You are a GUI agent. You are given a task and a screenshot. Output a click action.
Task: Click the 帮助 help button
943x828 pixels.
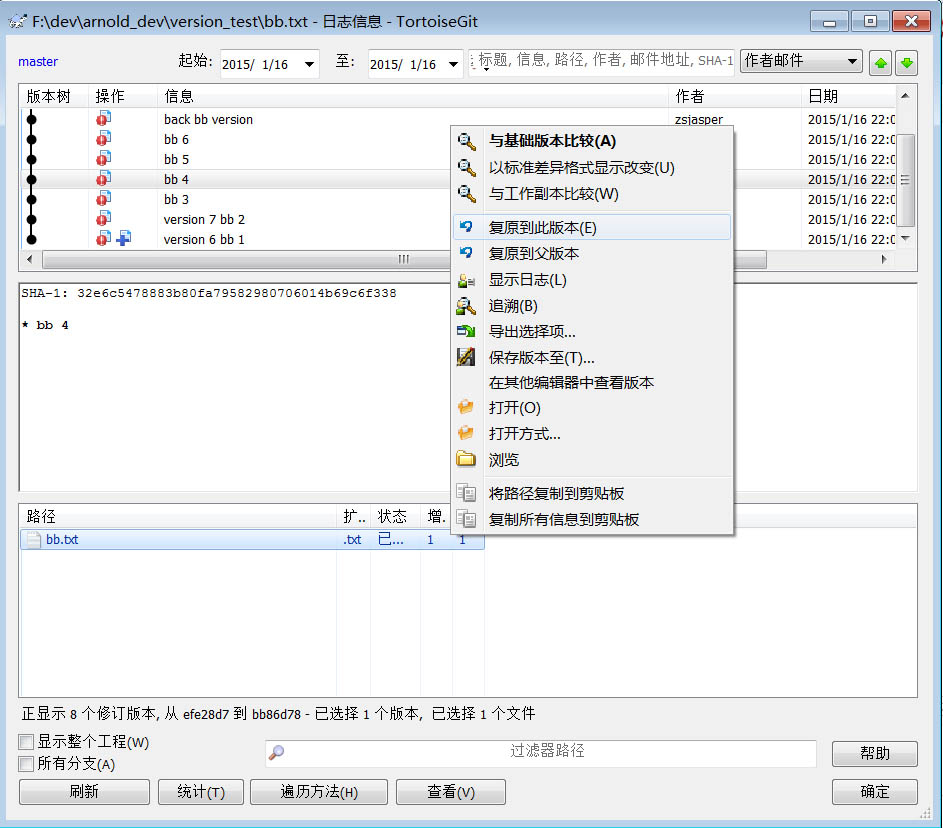tap(874, 753)
